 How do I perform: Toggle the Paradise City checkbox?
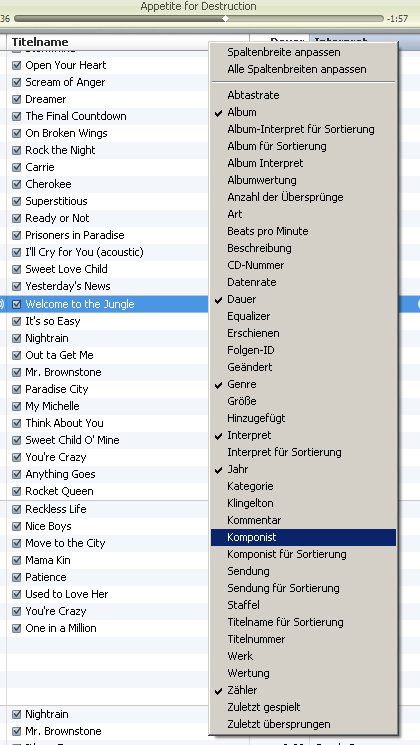(x=17, y=389)
